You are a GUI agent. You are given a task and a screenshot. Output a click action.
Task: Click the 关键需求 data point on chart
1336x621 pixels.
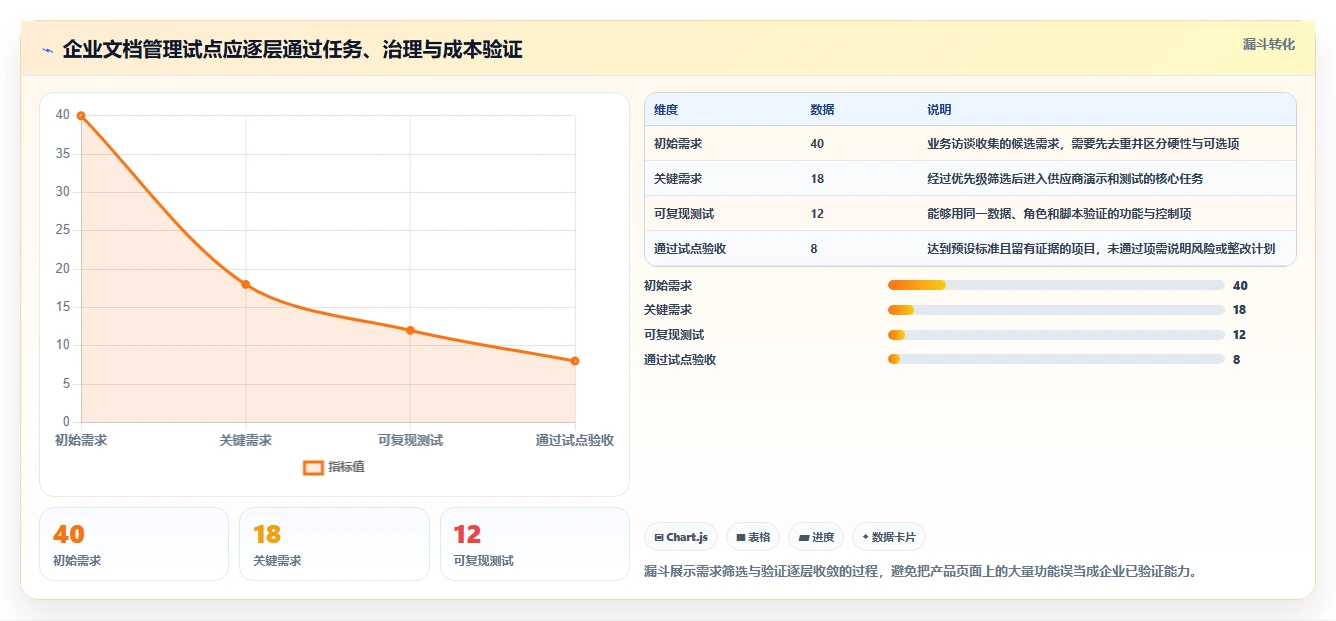point(246,284)
